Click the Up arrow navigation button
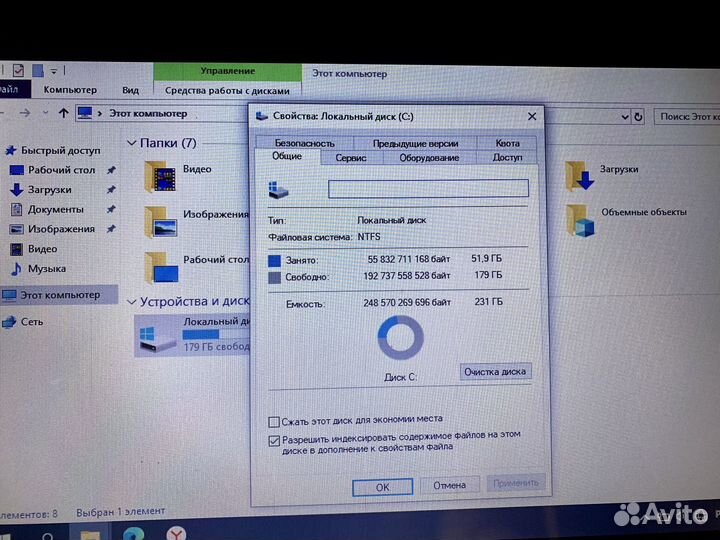The height and width of the screenshot is (540, 720). click(63, 113)
